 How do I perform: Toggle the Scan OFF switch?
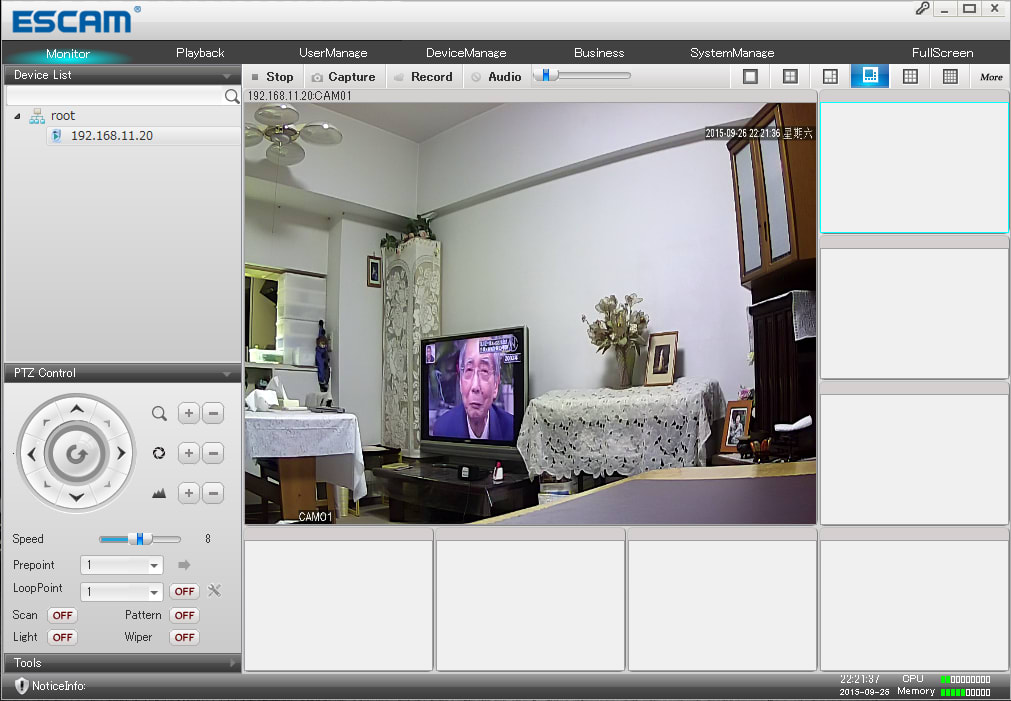[62, 615]
